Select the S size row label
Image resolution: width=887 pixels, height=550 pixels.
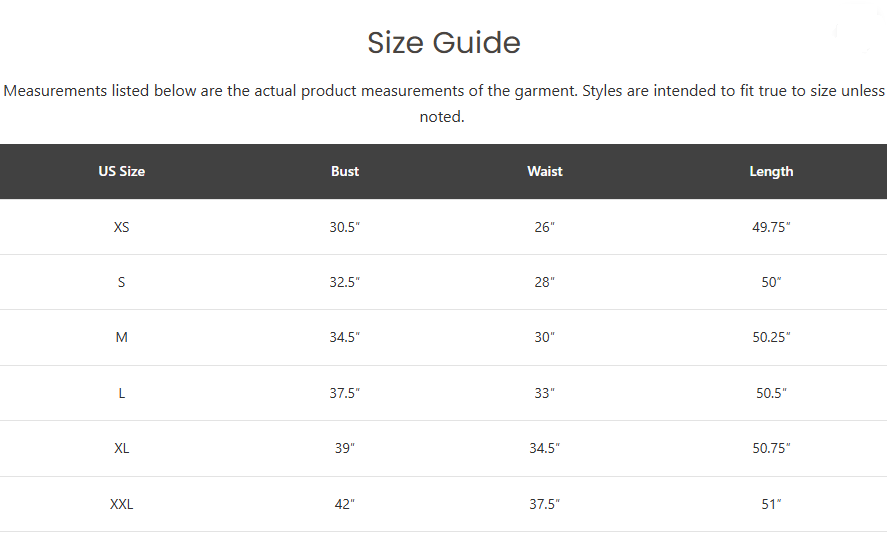(x=122, y=282)
